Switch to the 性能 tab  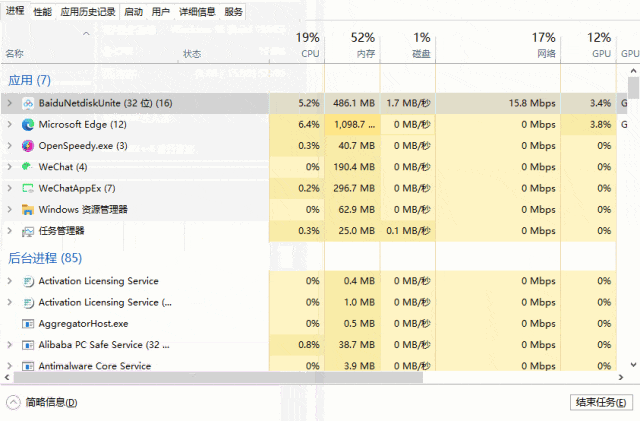42,12
